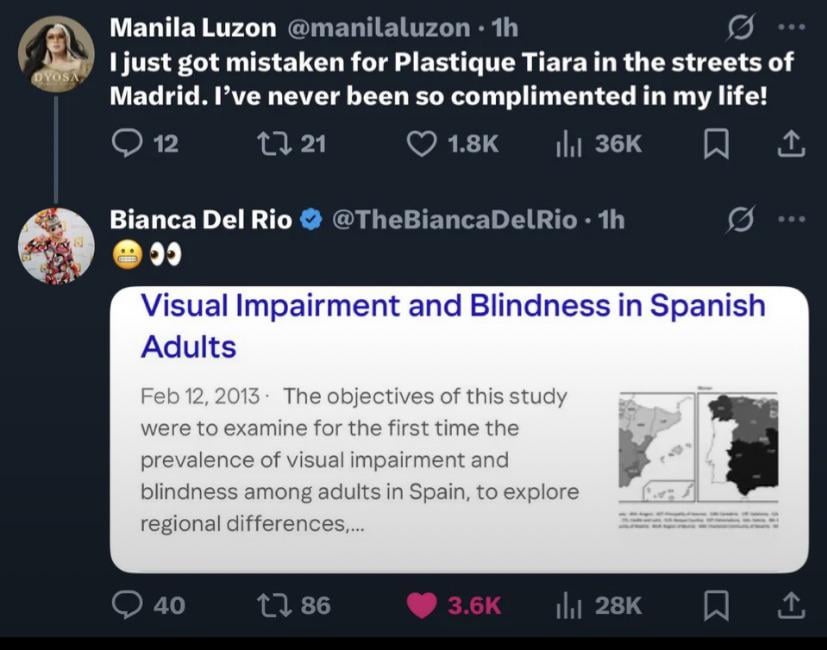Unlike Bianca Del Rio's tweet

(424, 605)
